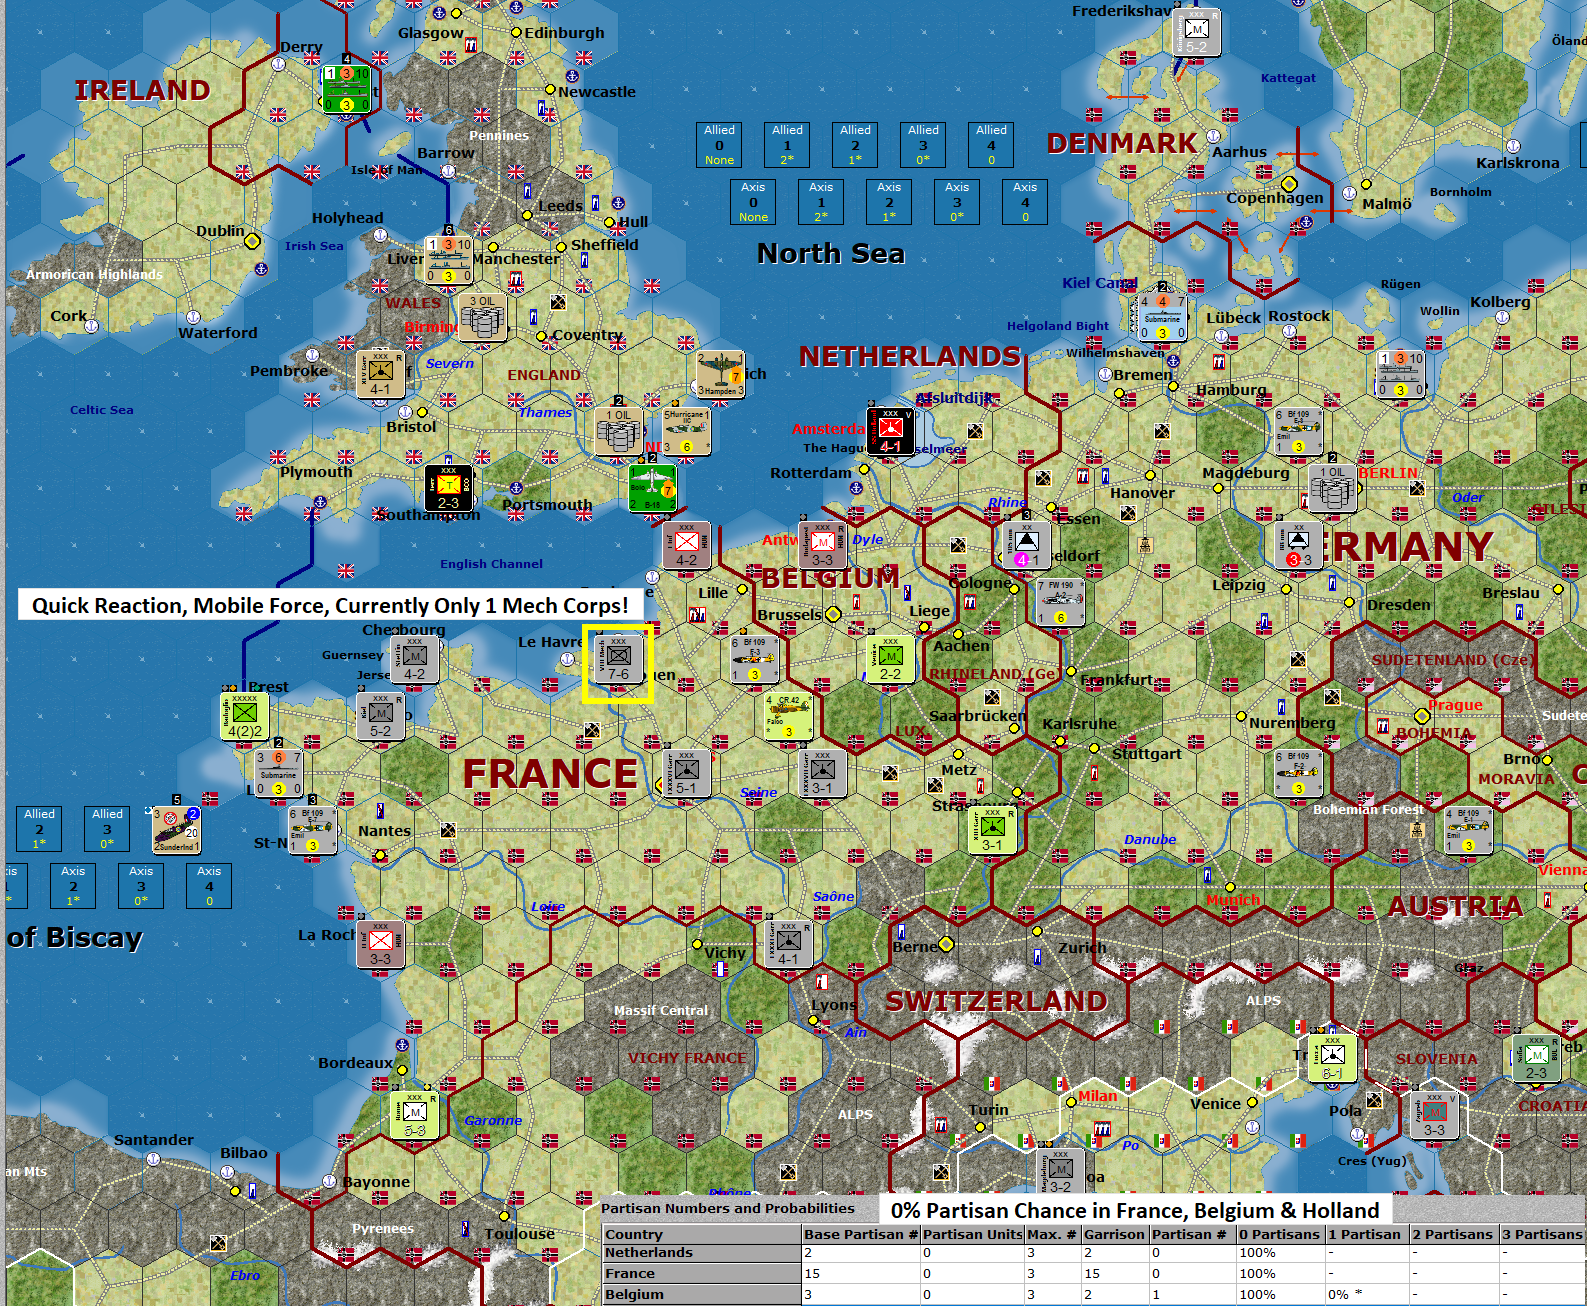Click the Zurich city label
Image resolution: width=1587 pixels, height=1306 pixels.
coord(1083,947)
